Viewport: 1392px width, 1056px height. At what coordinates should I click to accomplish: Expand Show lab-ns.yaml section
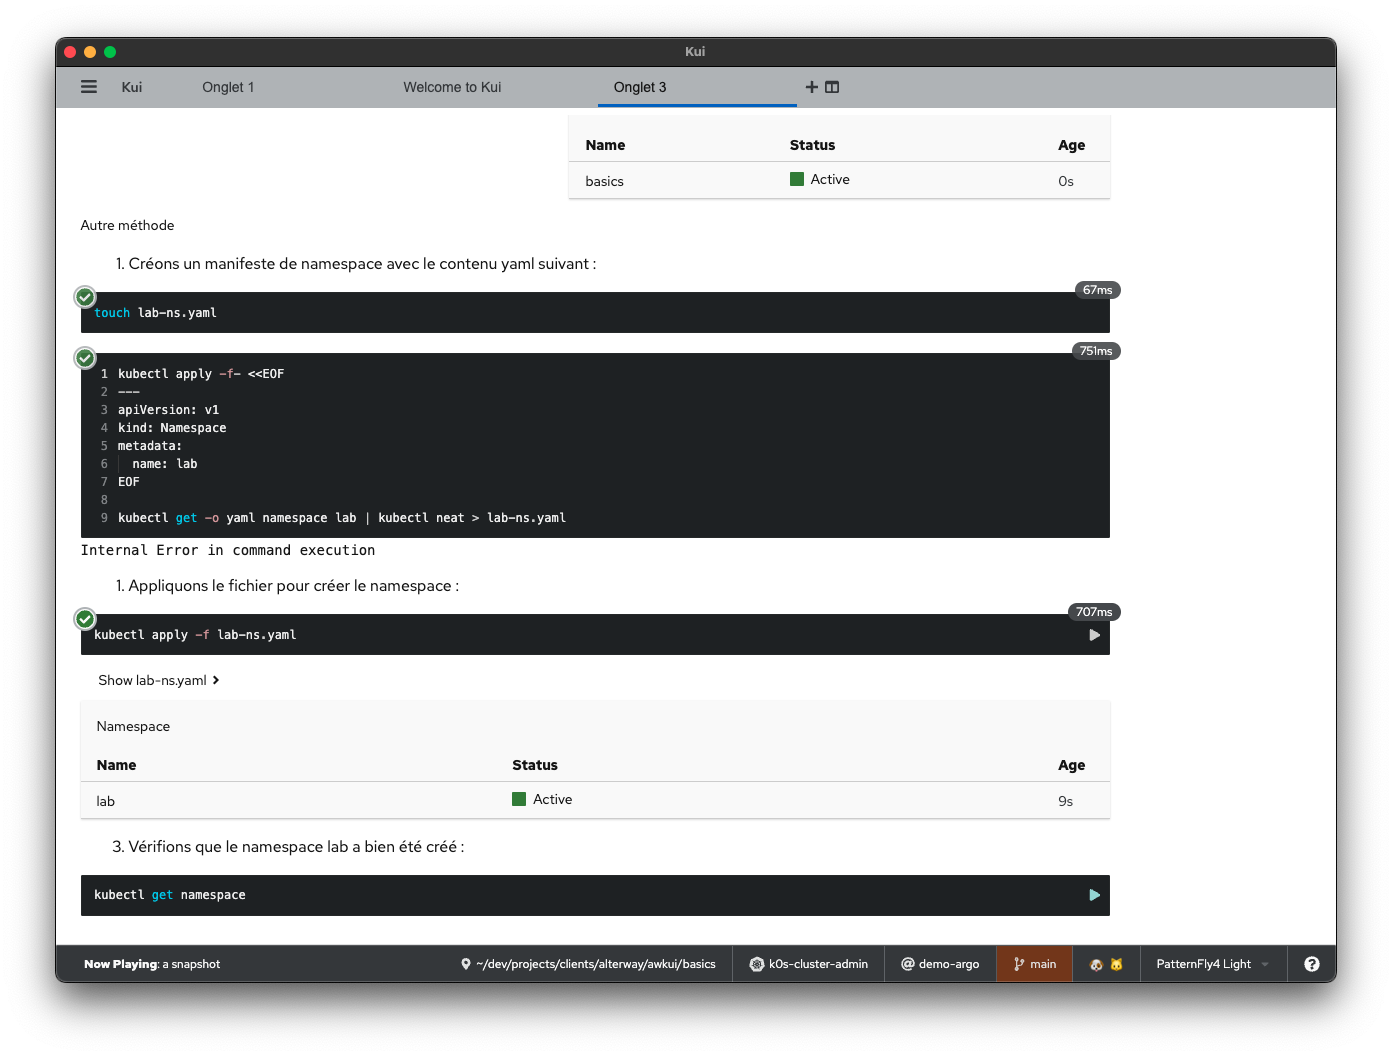158,680
